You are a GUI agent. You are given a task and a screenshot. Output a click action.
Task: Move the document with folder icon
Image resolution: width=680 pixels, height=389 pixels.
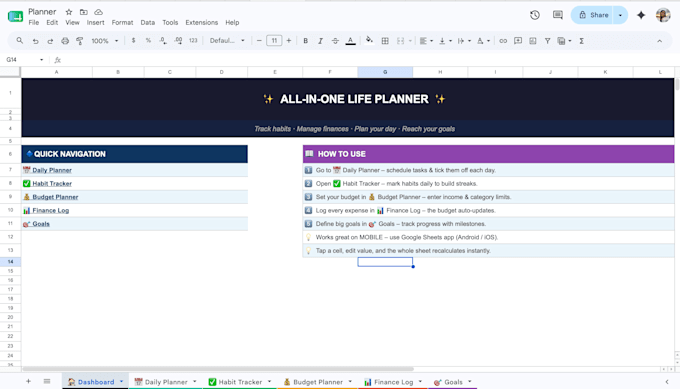pyautogui.click(x=84, y=12)
